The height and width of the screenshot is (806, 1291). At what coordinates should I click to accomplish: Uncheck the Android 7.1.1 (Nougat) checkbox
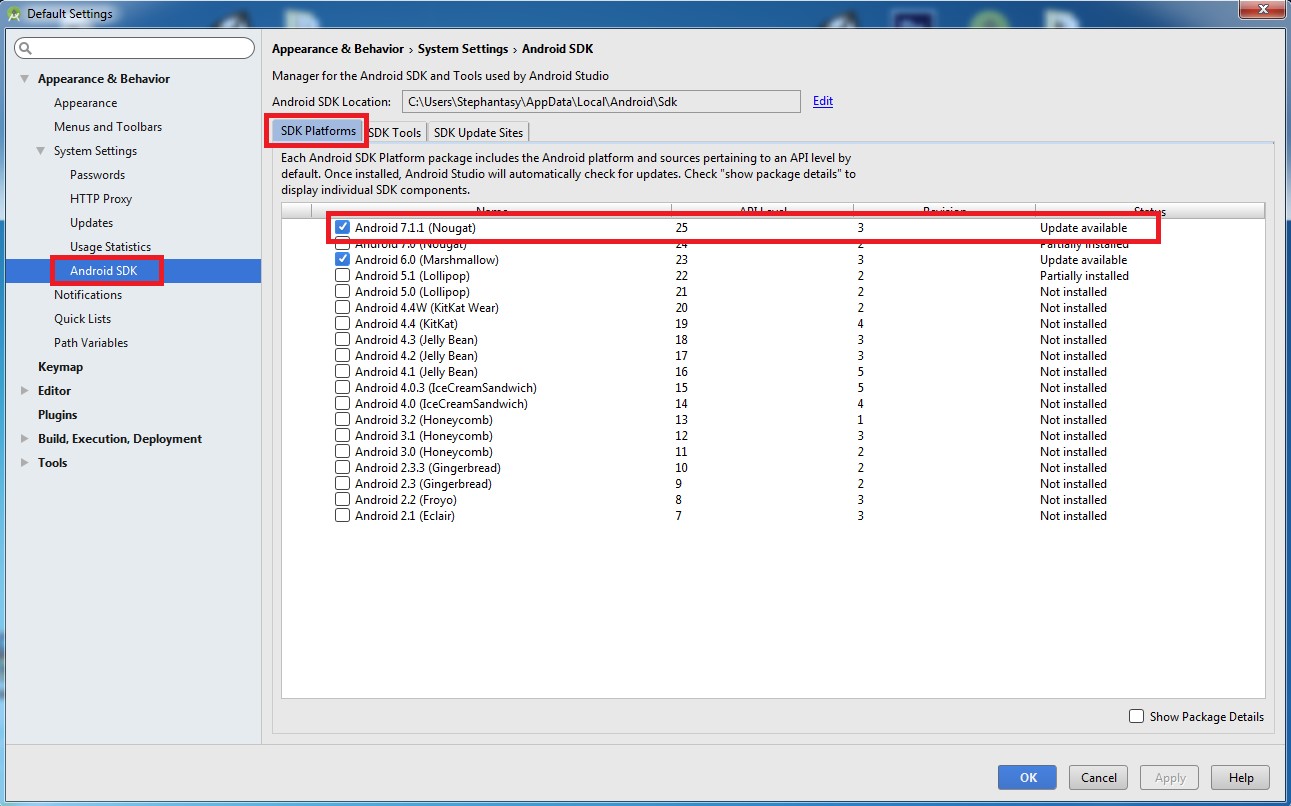point(343,228)
